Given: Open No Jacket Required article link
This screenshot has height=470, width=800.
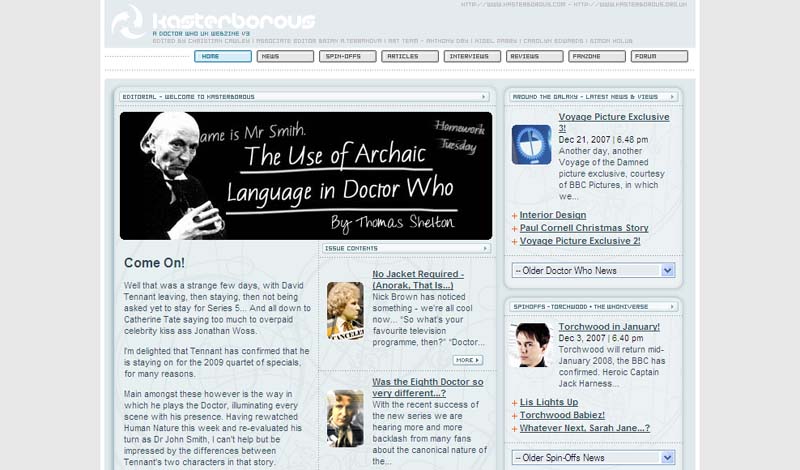Looking at the screenshot, I should click(418, 280).
